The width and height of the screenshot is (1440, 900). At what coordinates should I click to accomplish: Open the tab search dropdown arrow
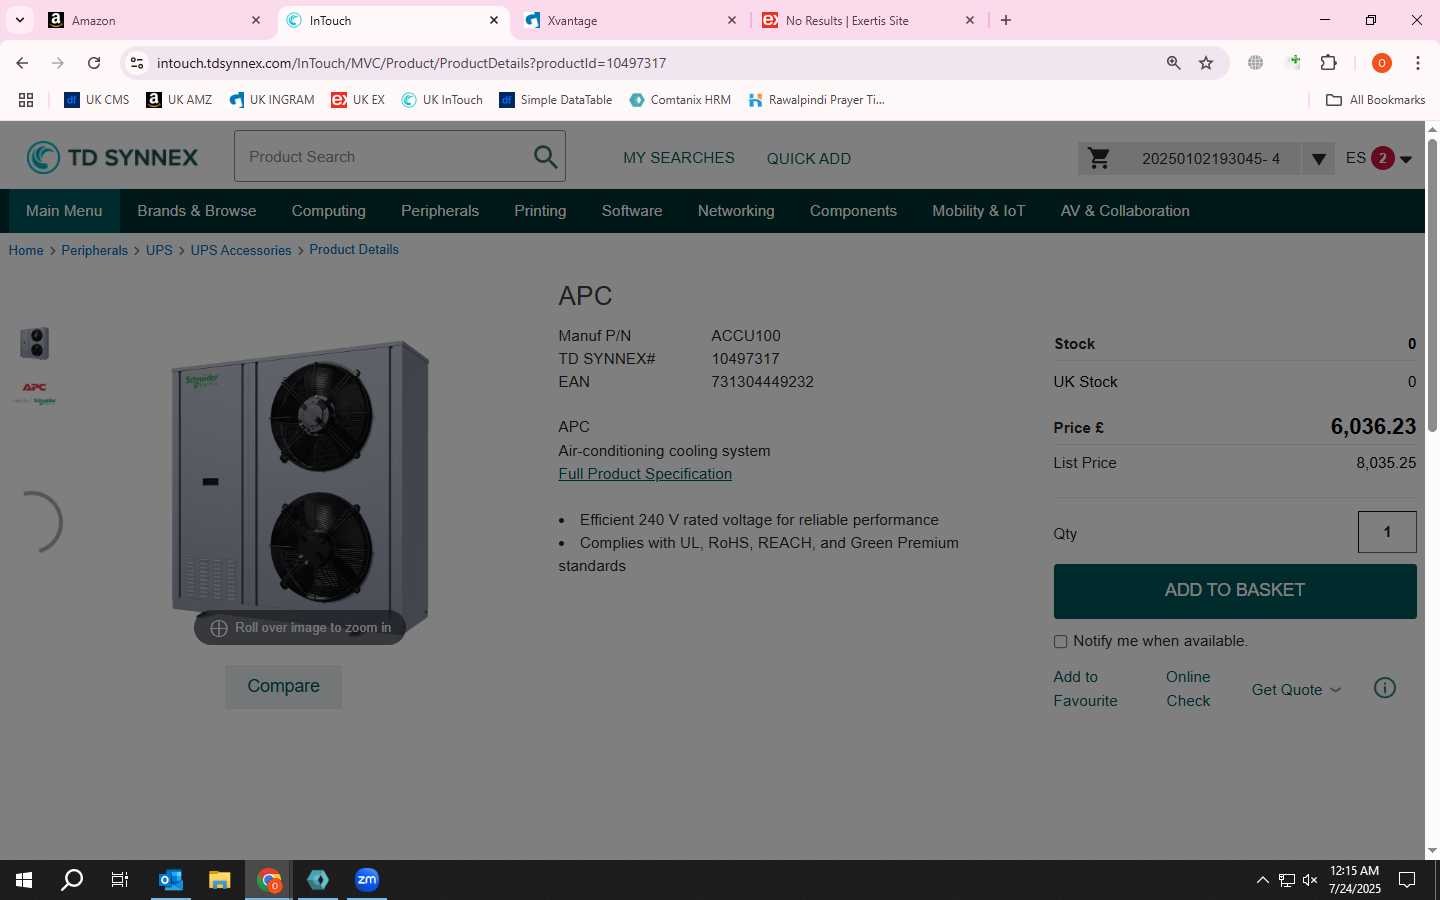pyautogui.click(x=19, y=20)
